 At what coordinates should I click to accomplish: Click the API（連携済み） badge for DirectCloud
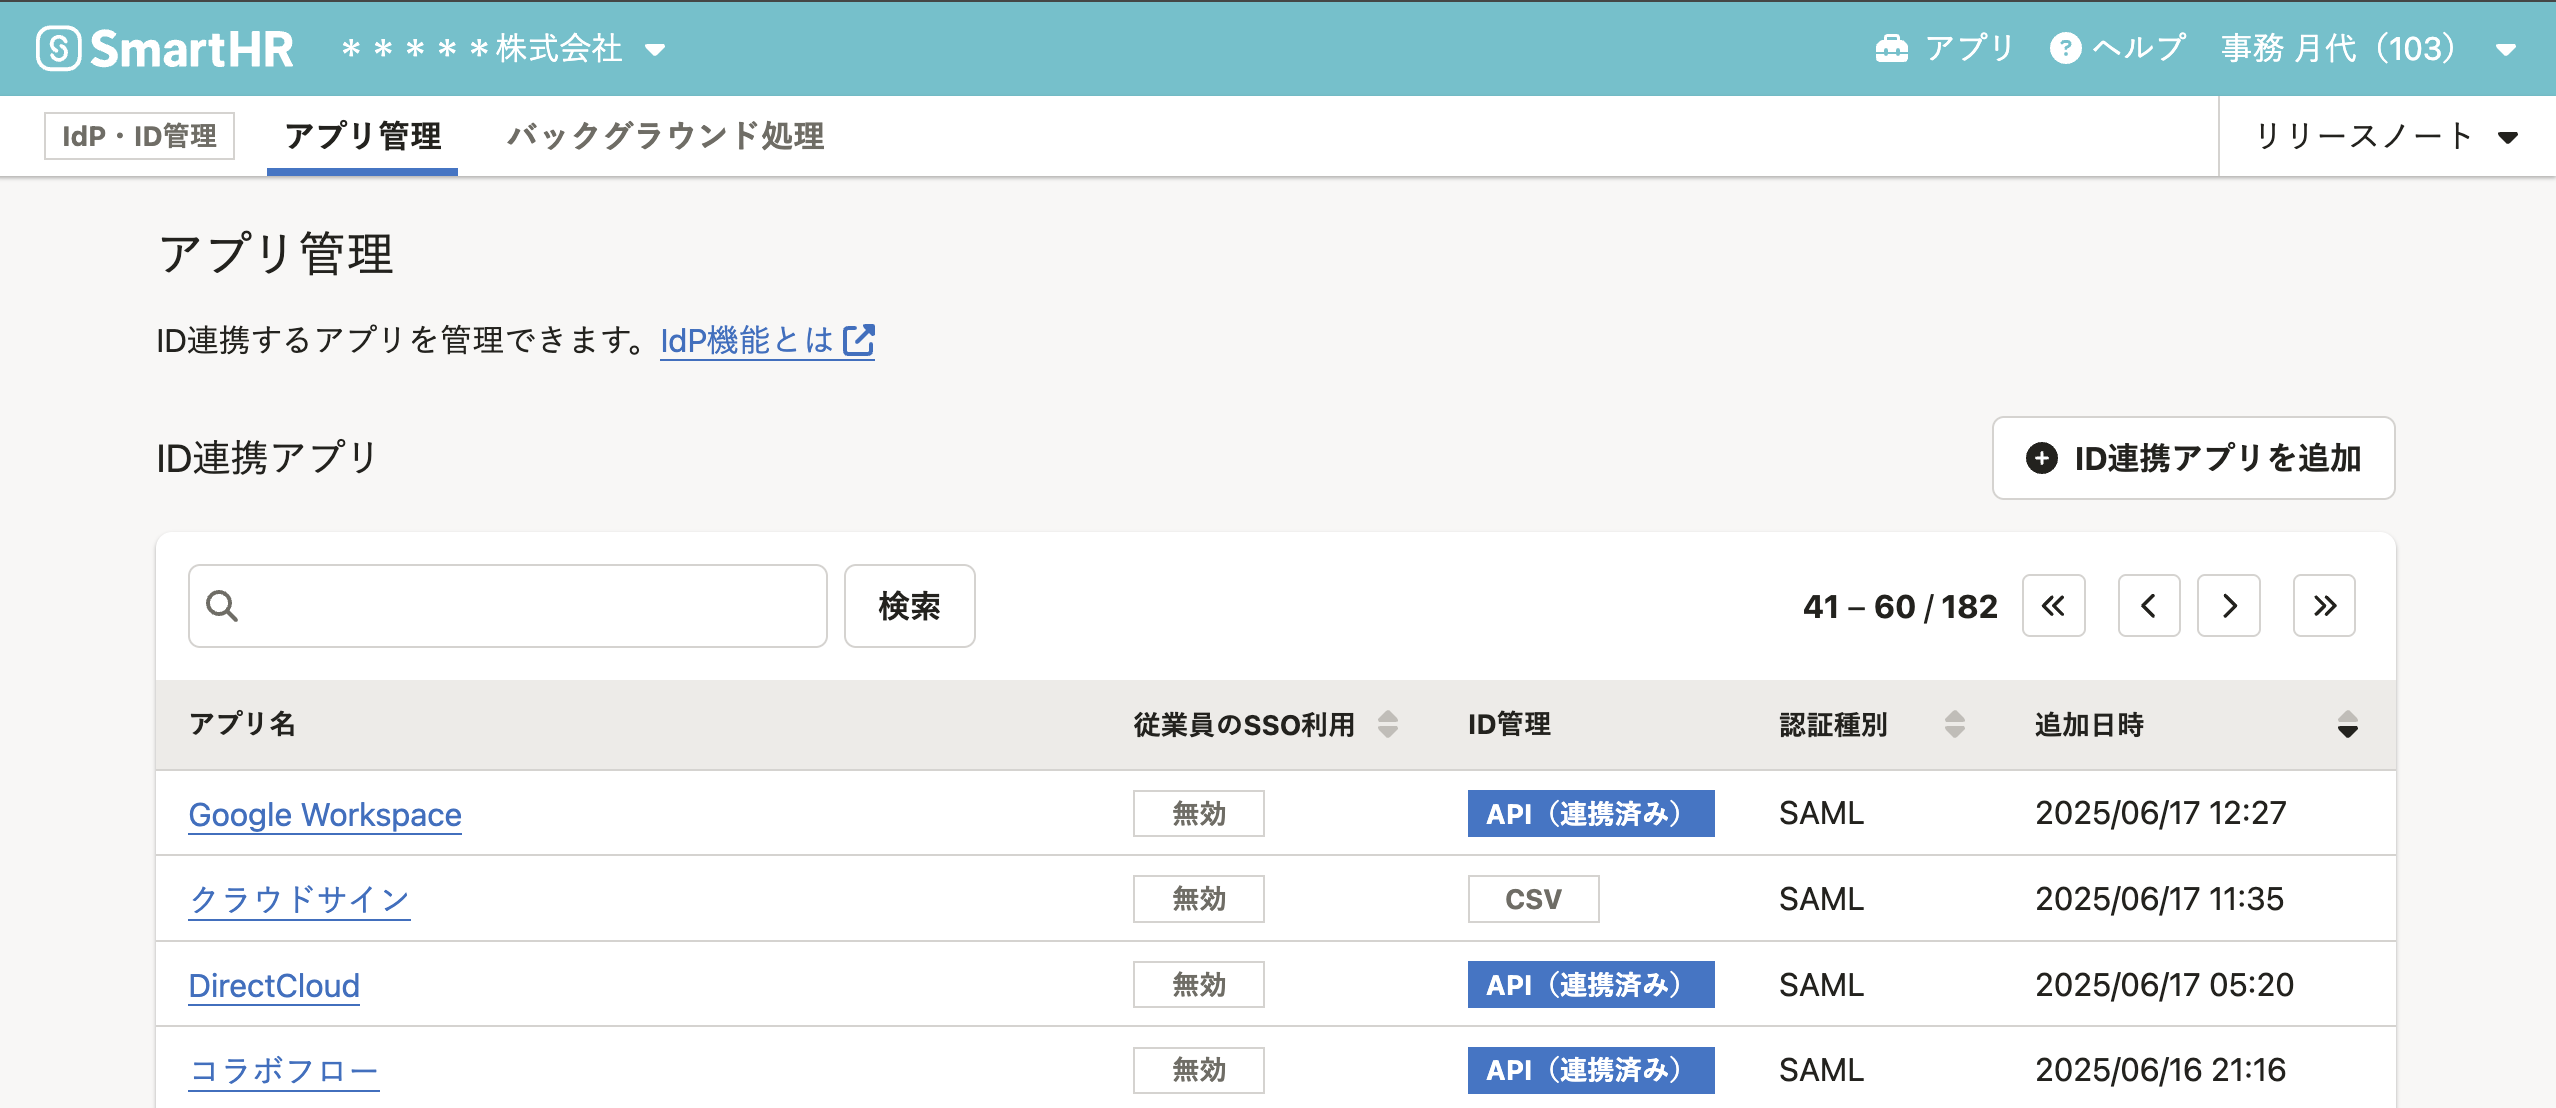[x=1591, y=984]
